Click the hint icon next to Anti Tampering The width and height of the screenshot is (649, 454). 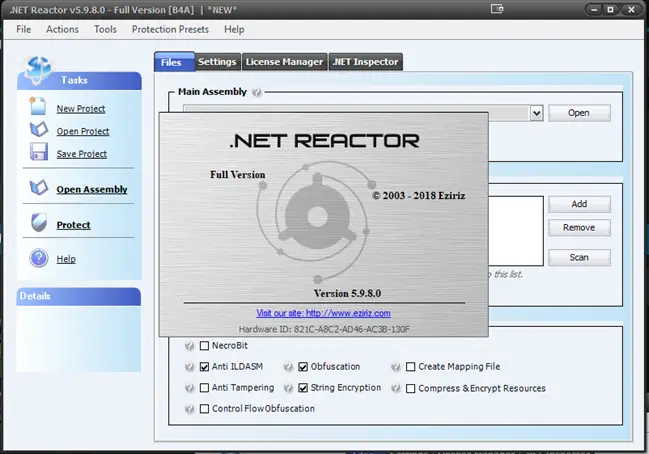[189, 388]
